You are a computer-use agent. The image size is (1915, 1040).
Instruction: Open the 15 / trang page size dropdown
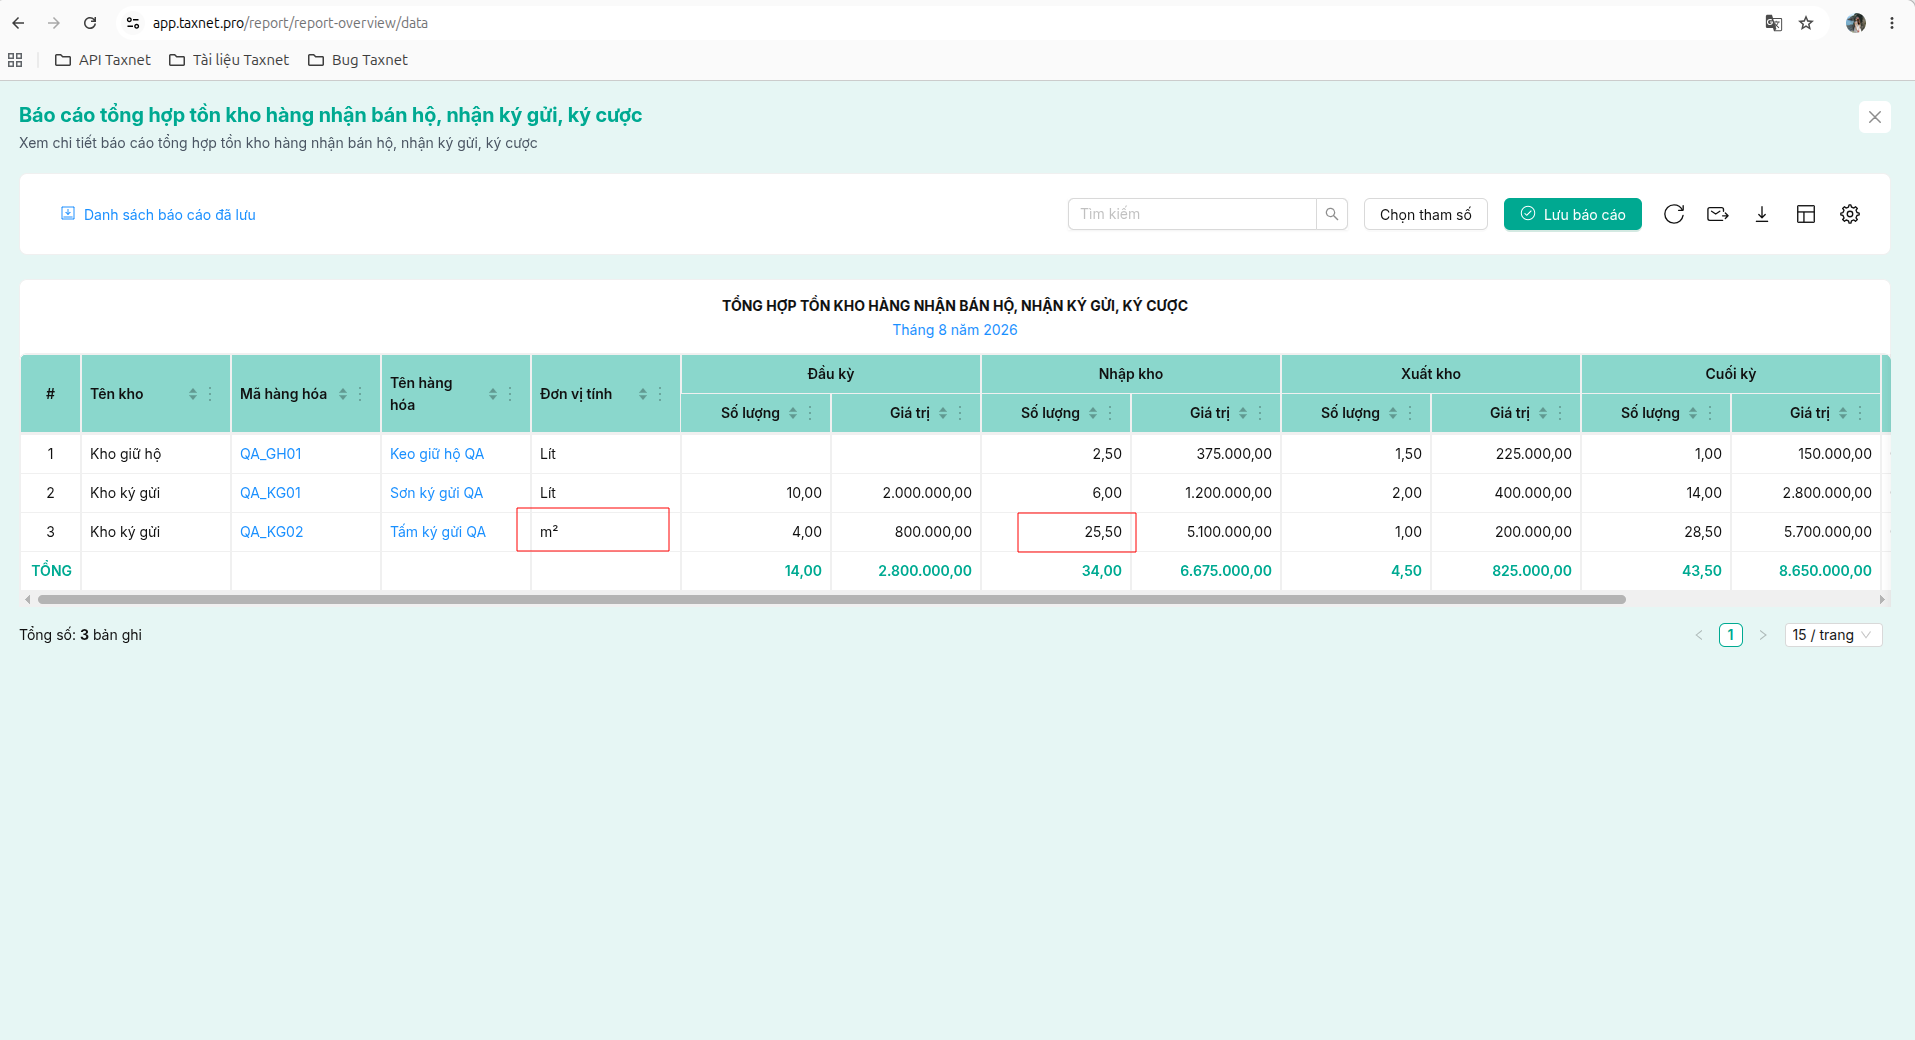point(1833,635)
